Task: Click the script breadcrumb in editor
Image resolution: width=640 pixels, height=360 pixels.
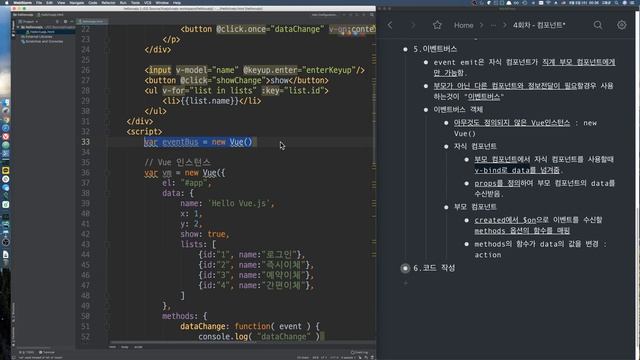Action: (x=138, y=347)
